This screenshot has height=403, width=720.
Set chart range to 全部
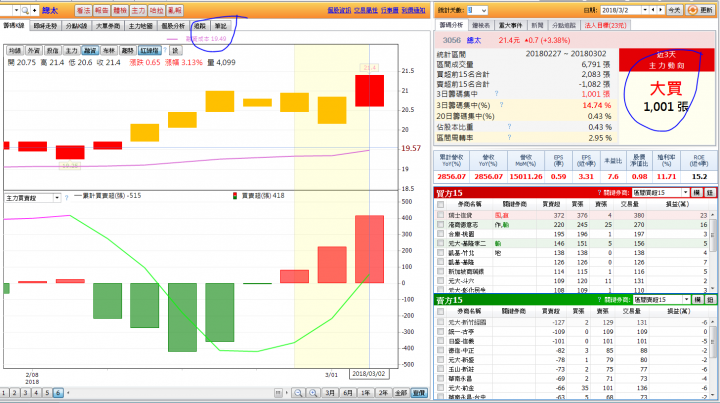coord(401,393)
